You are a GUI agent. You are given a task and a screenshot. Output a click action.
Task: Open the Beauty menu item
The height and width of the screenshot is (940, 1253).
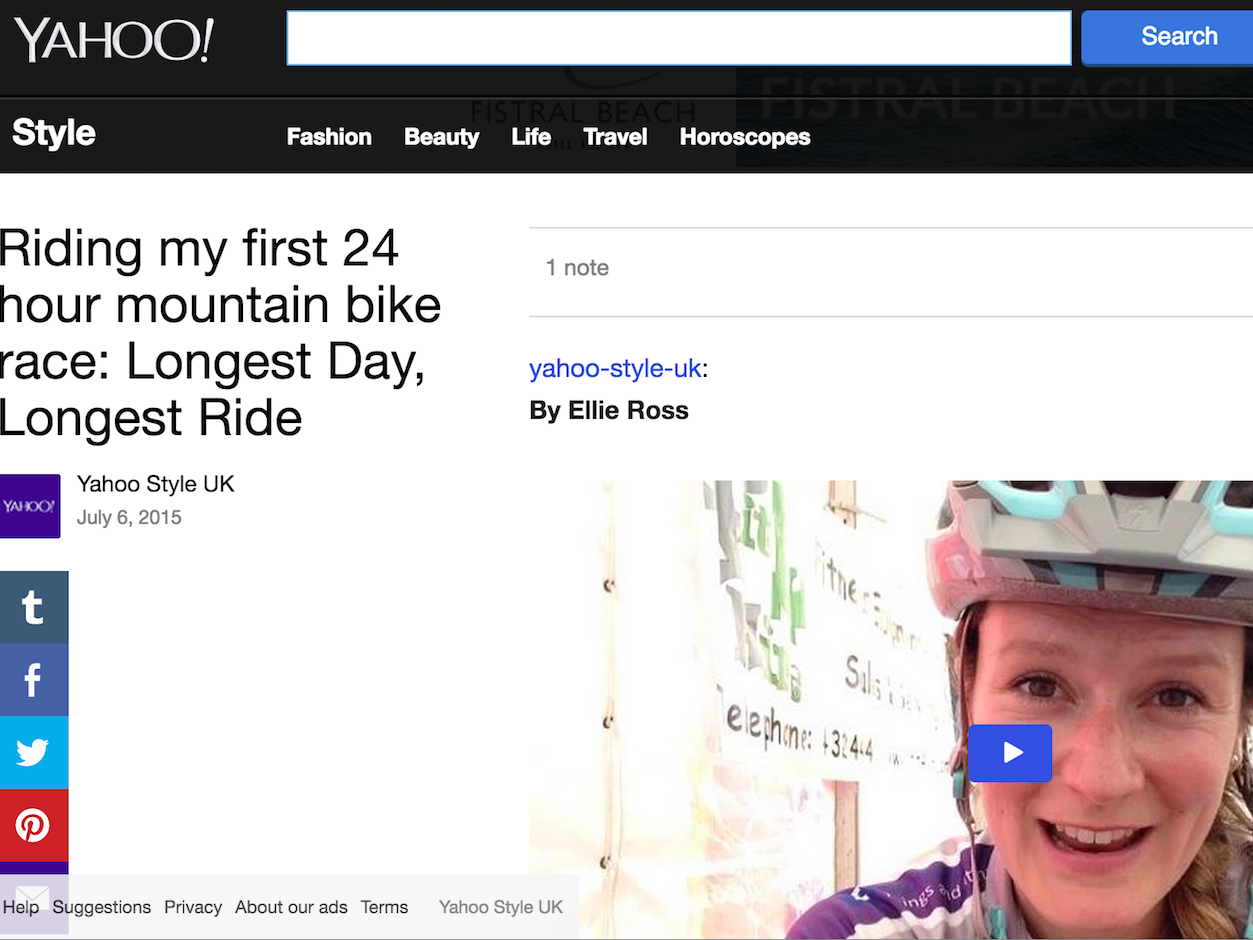[x=441, y=137]
